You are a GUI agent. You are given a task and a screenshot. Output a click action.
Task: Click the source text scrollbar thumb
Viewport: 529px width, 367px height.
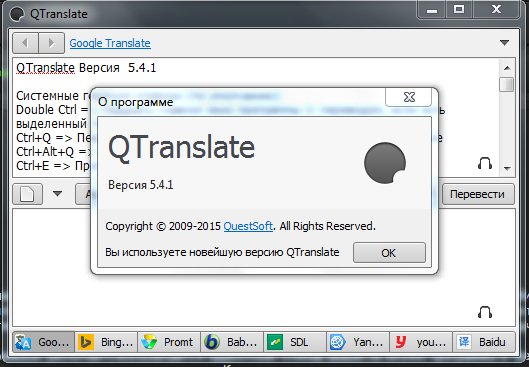(x=507, y=84)
